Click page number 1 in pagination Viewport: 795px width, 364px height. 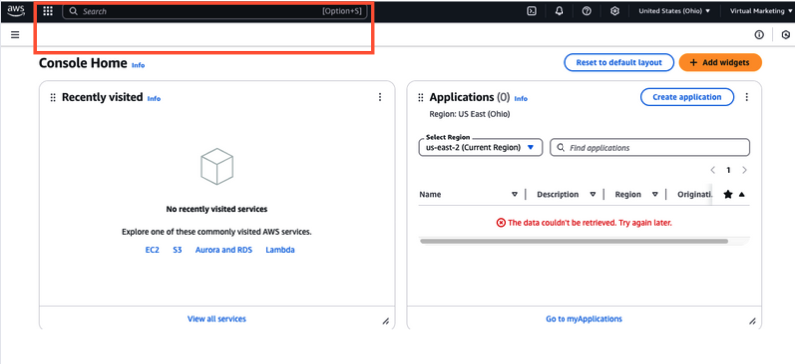tap(729, 170)
